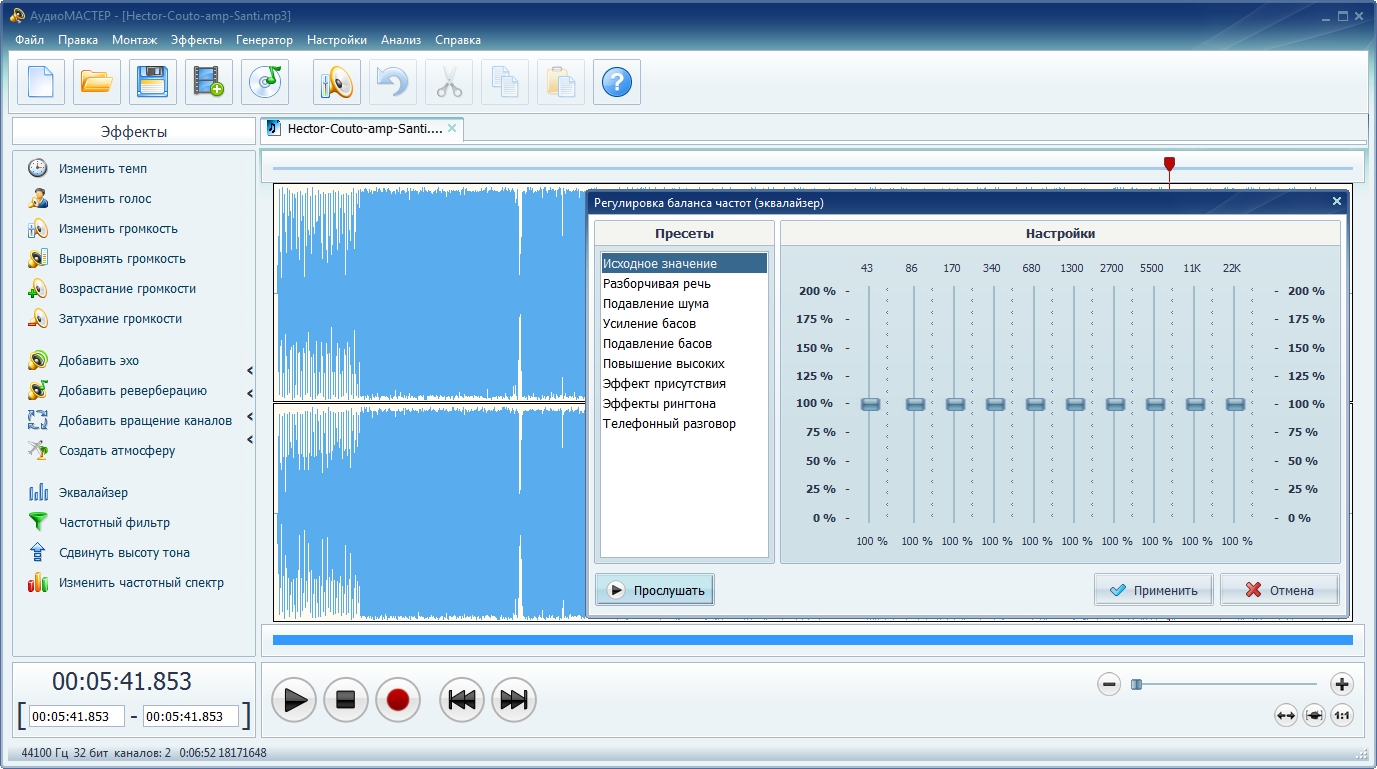Click the zoom in plus button

tap(1341, 684)
